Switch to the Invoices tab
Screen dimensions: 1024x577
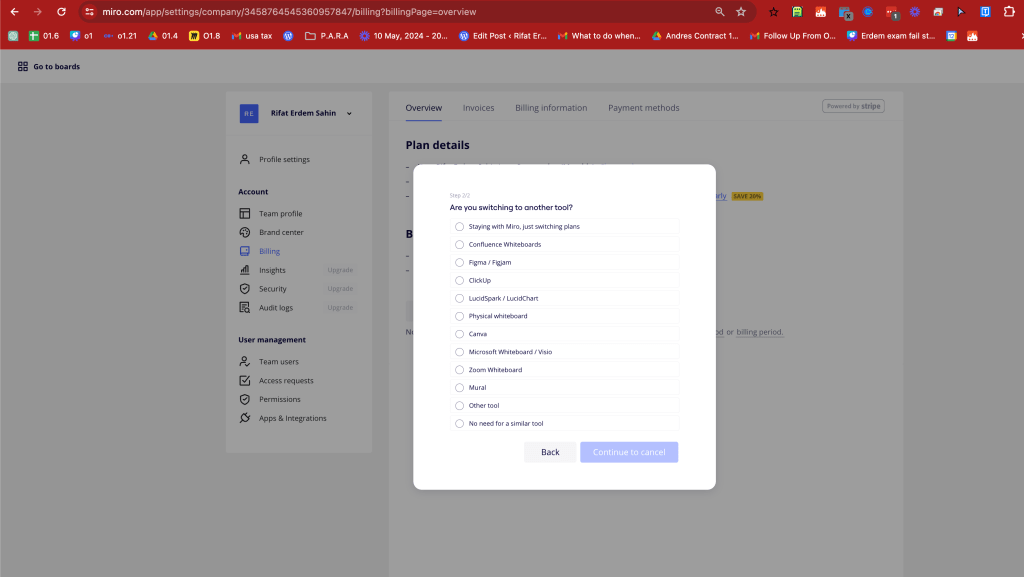tap(479, 108)
